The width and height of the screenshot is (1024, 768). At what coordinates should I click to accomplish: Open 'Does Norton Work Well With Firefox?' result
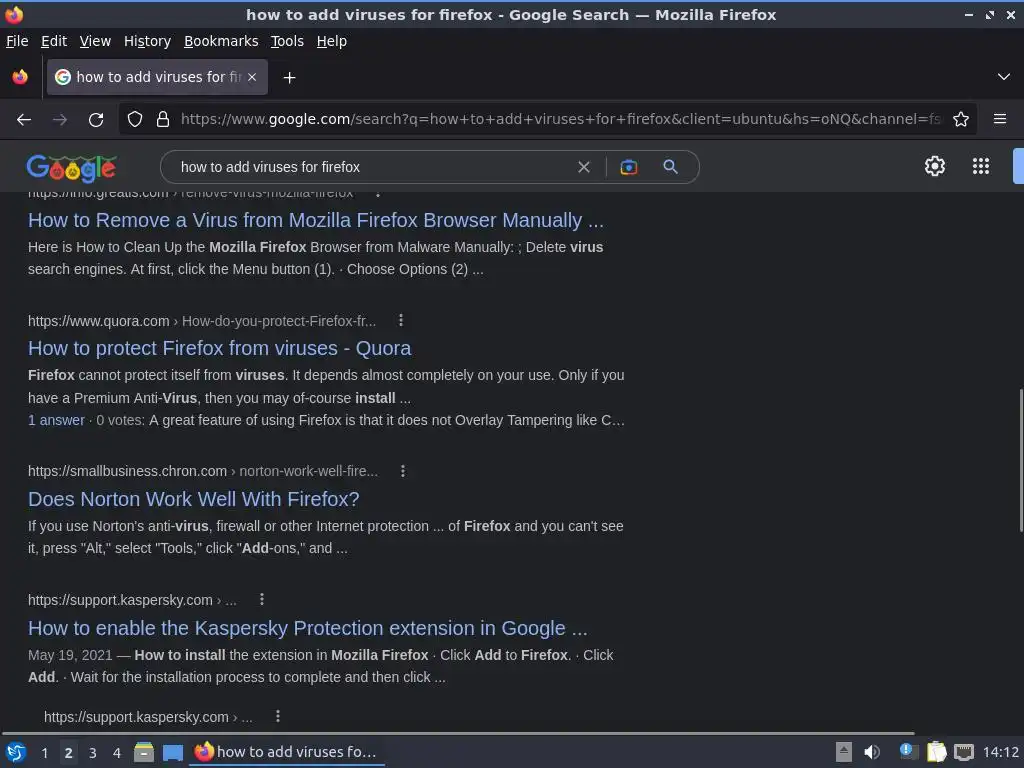[x=193, y=500]
